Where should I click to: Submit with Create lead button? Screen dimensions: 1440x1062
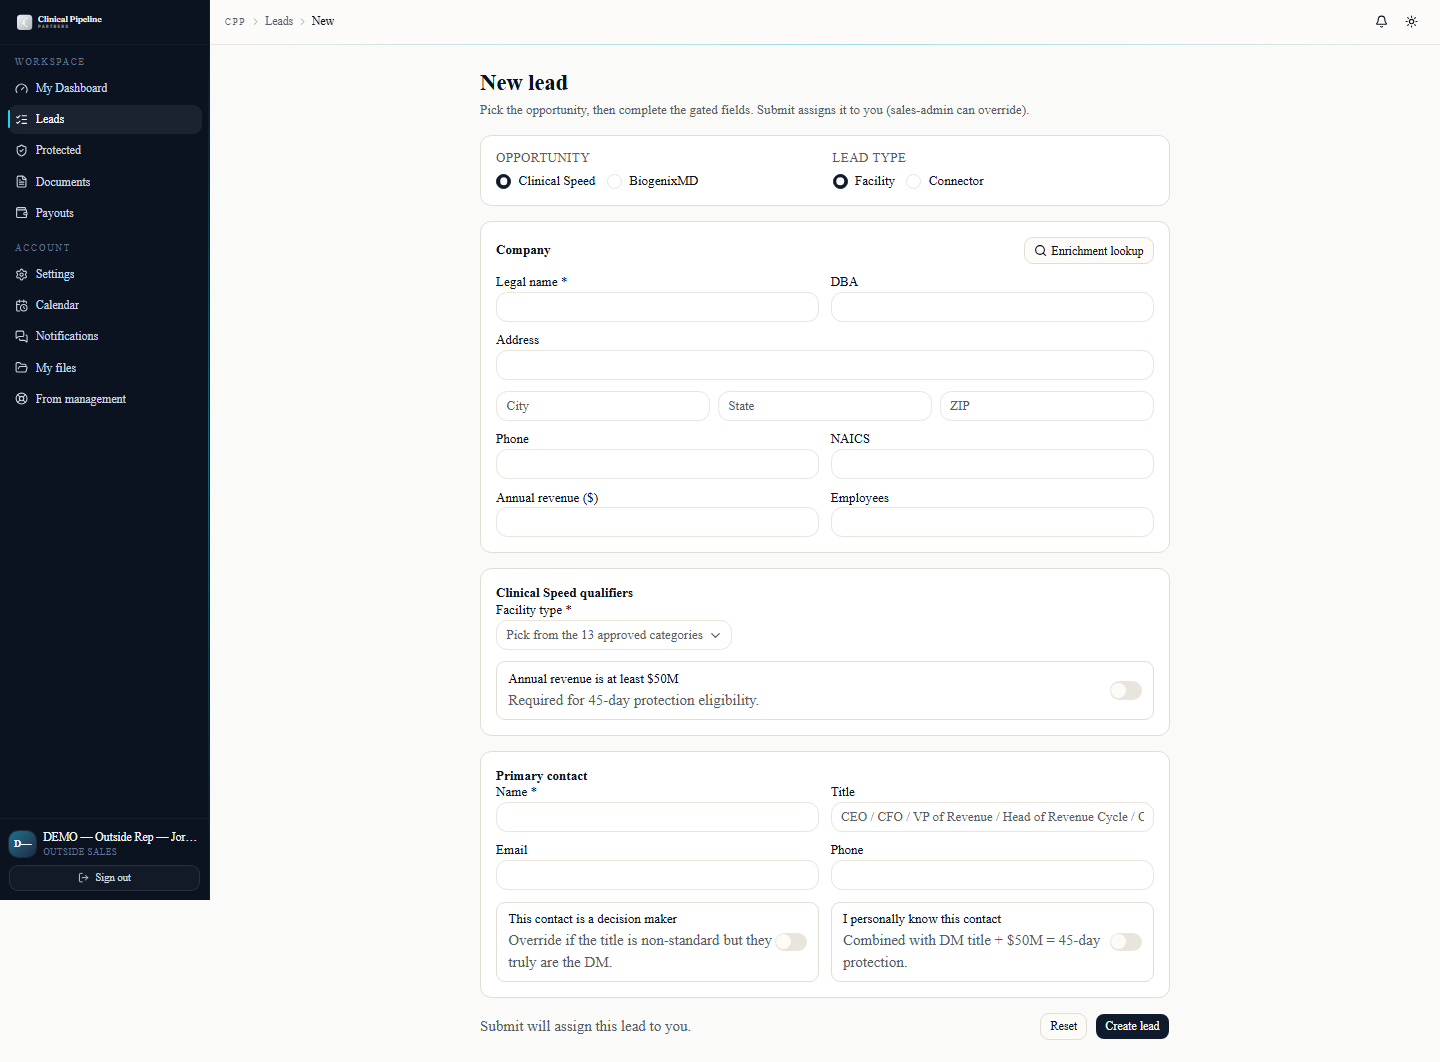(1132, 1026)
